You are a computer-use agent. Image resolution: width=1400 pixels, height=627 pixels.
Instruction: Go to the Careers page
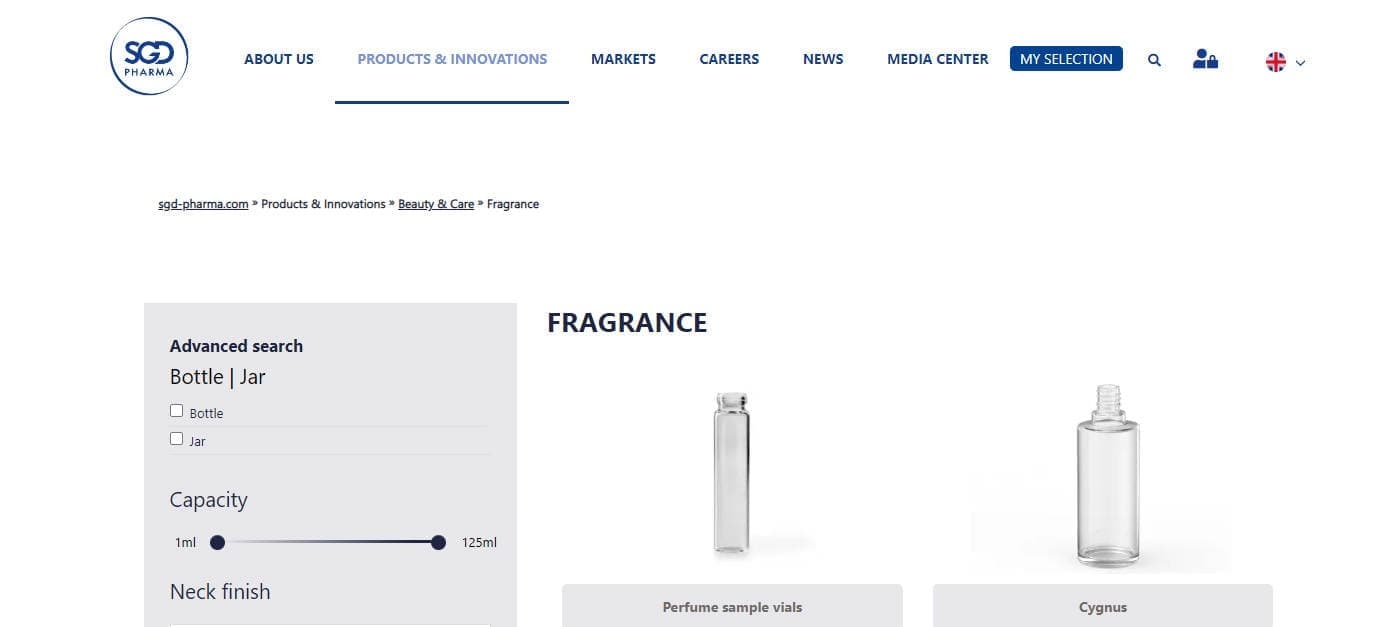coord(729,59)
